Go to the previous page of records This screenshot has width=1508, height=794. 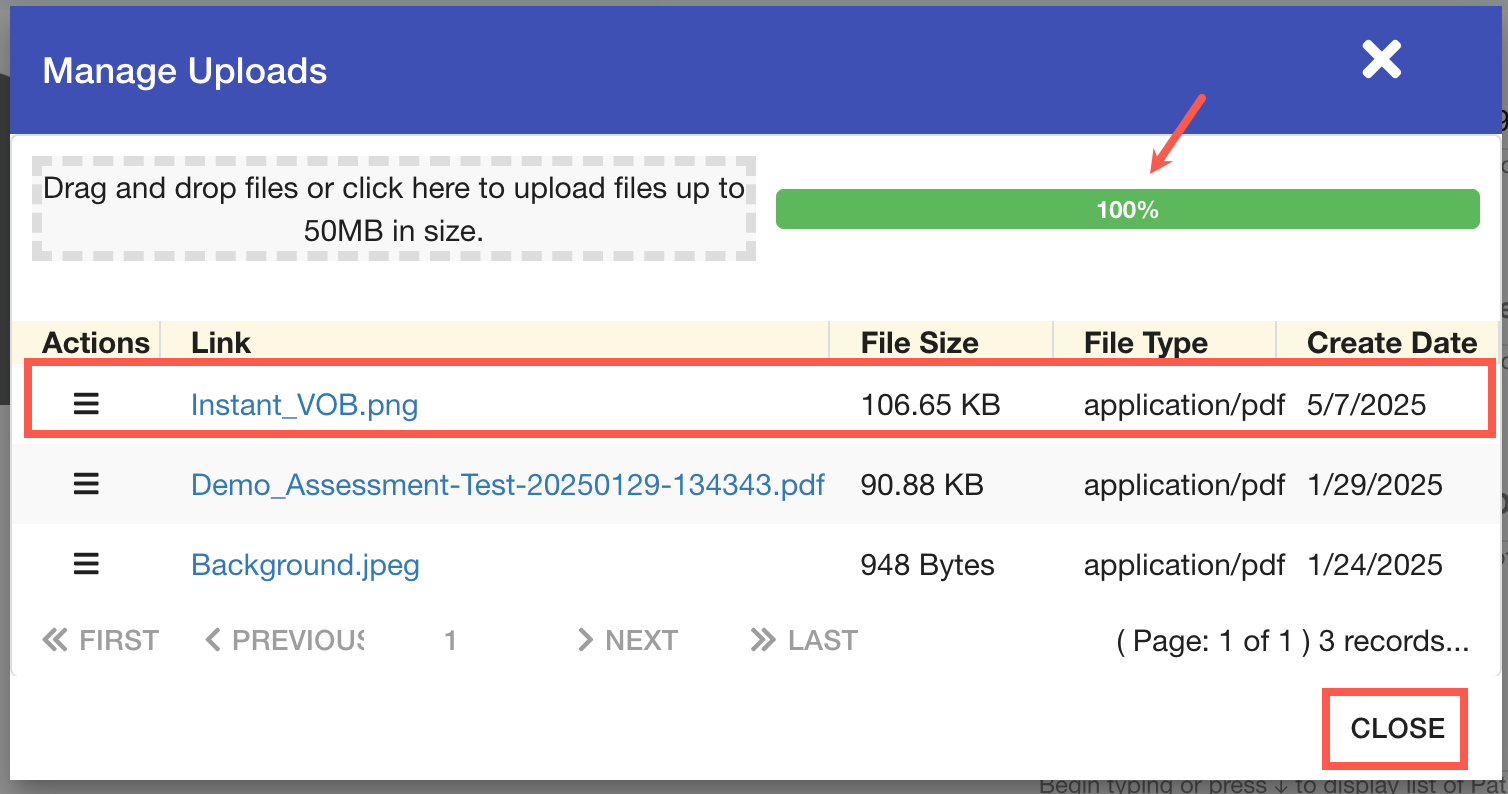[284, 640]
